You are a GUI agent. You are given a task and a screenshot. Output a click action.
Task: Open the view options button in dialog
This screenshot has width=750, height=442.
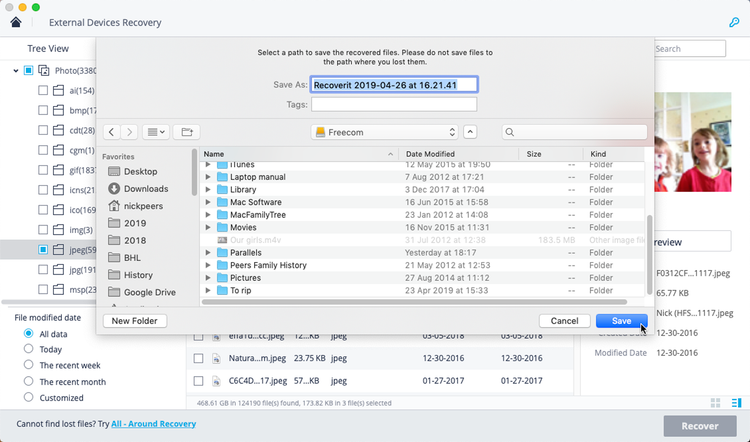(x=156, y=132)
